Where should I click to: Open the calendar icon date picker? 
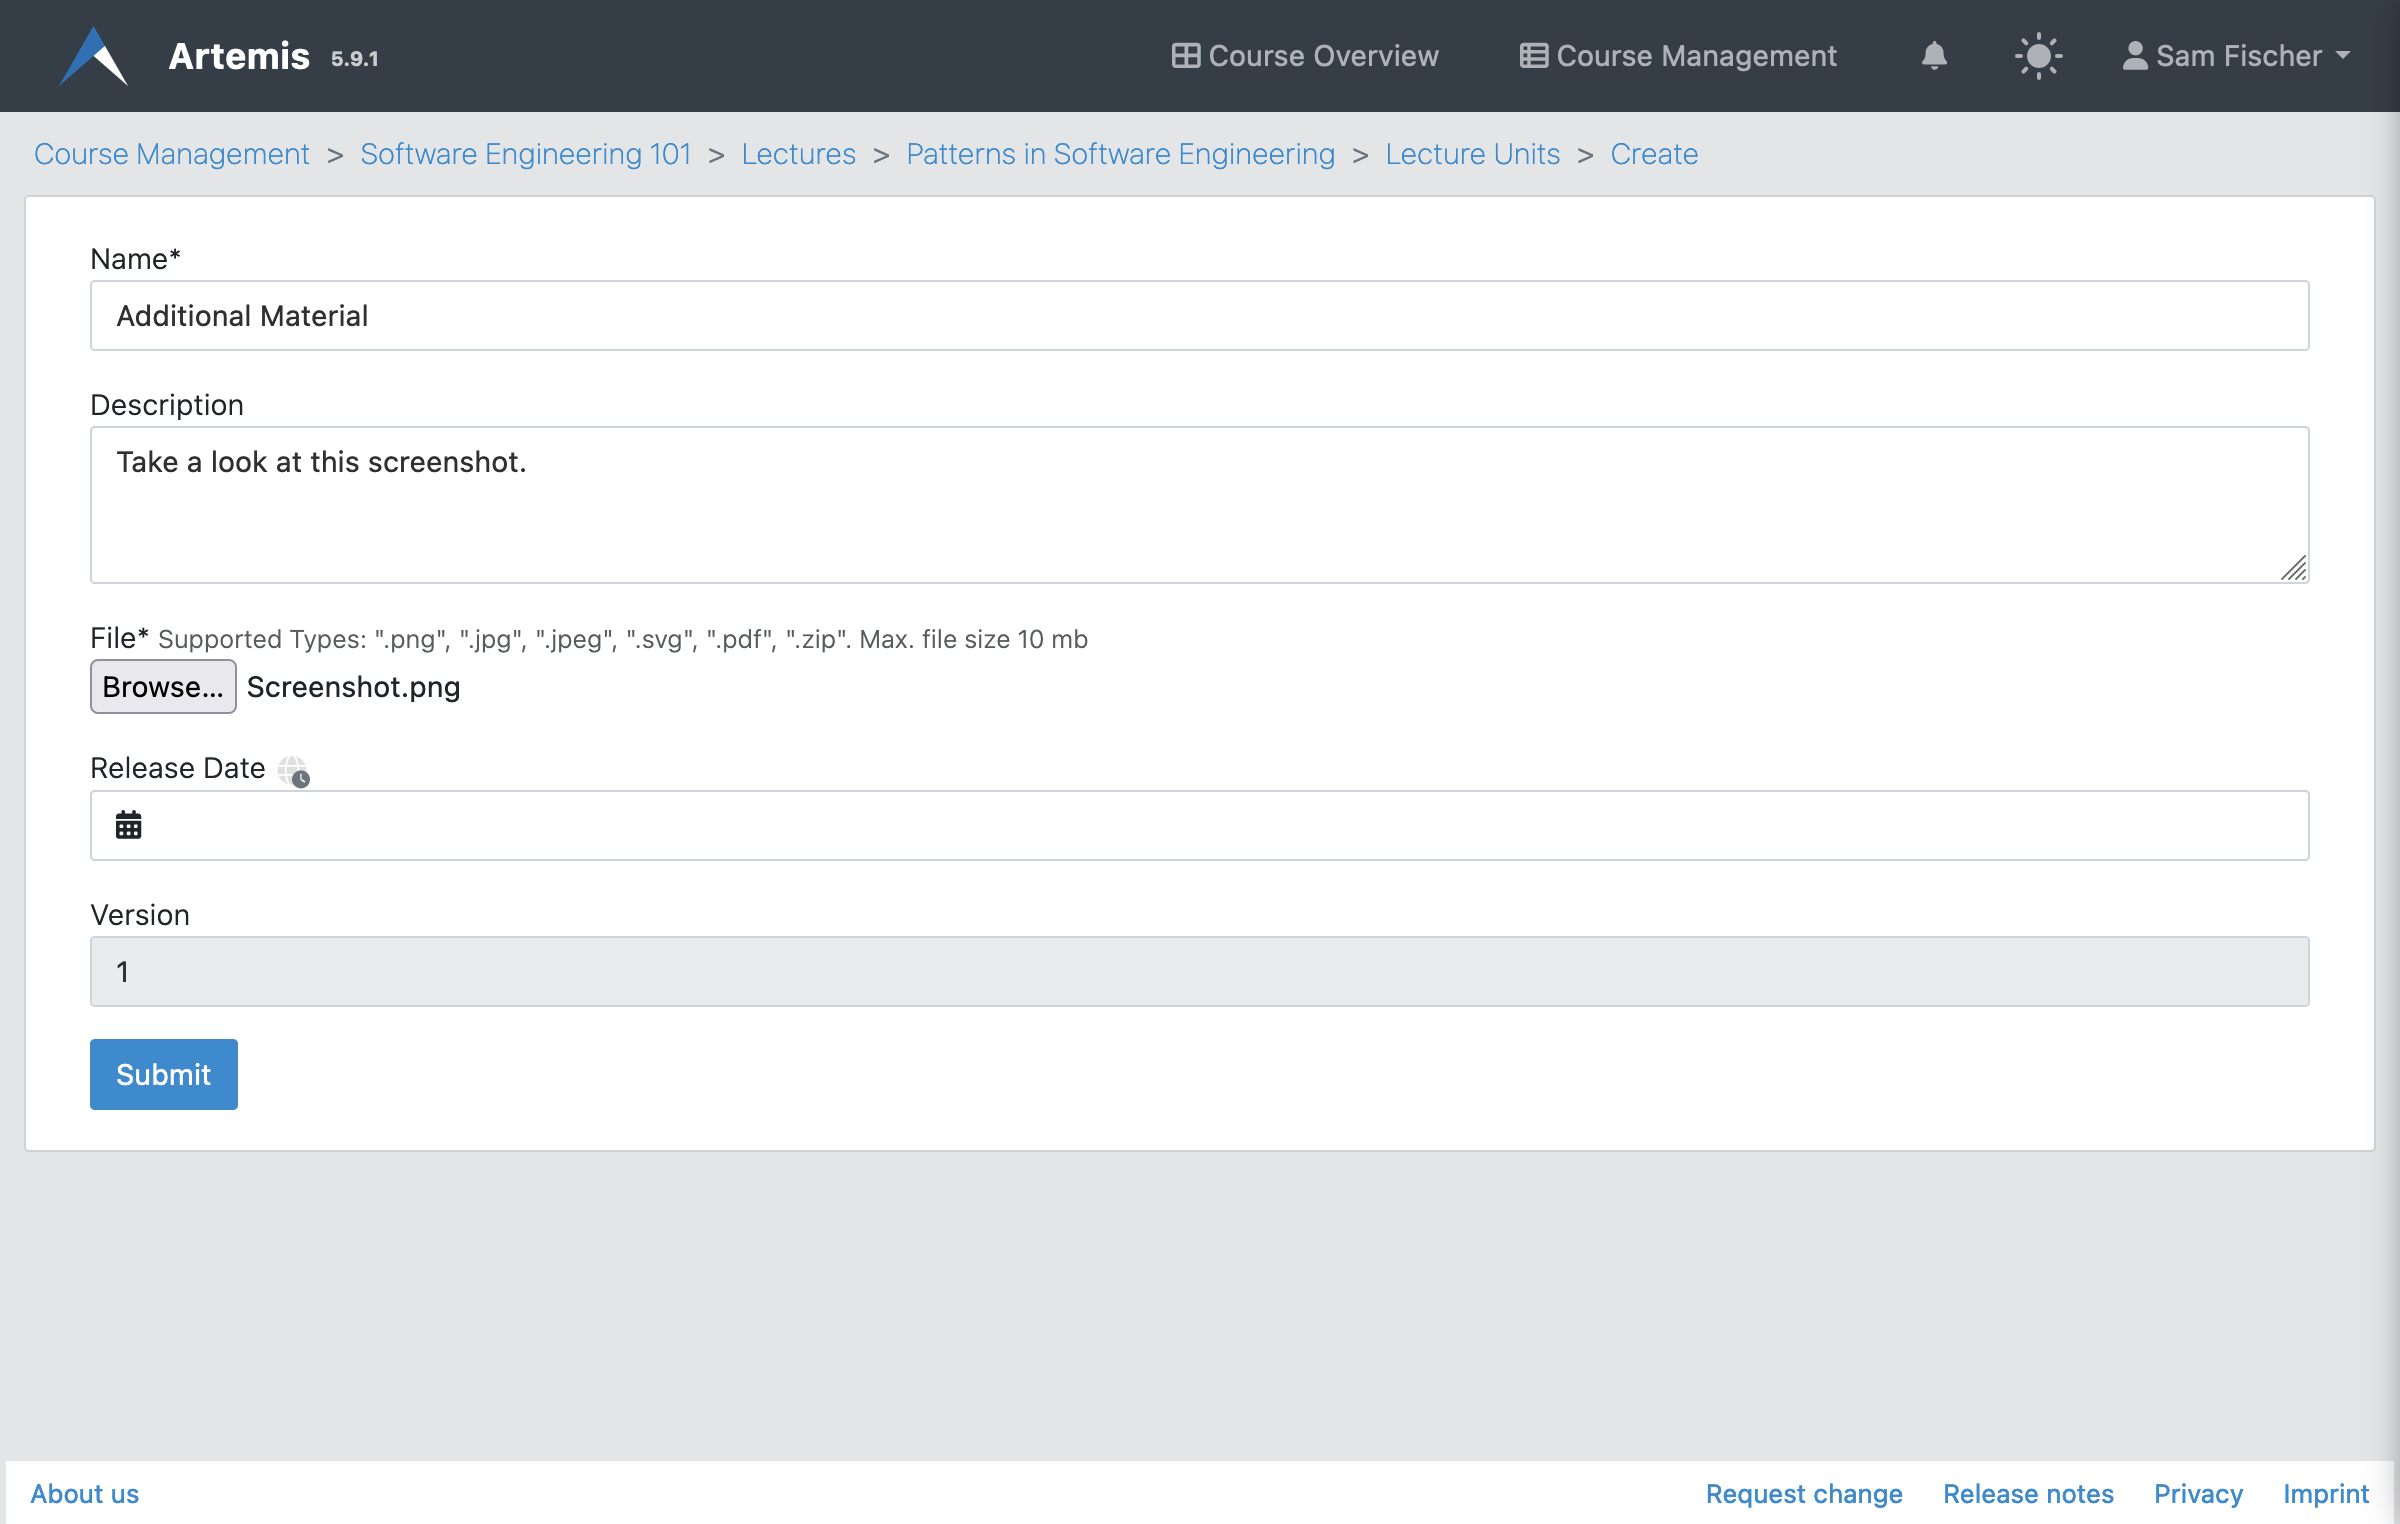coord(128,826)
